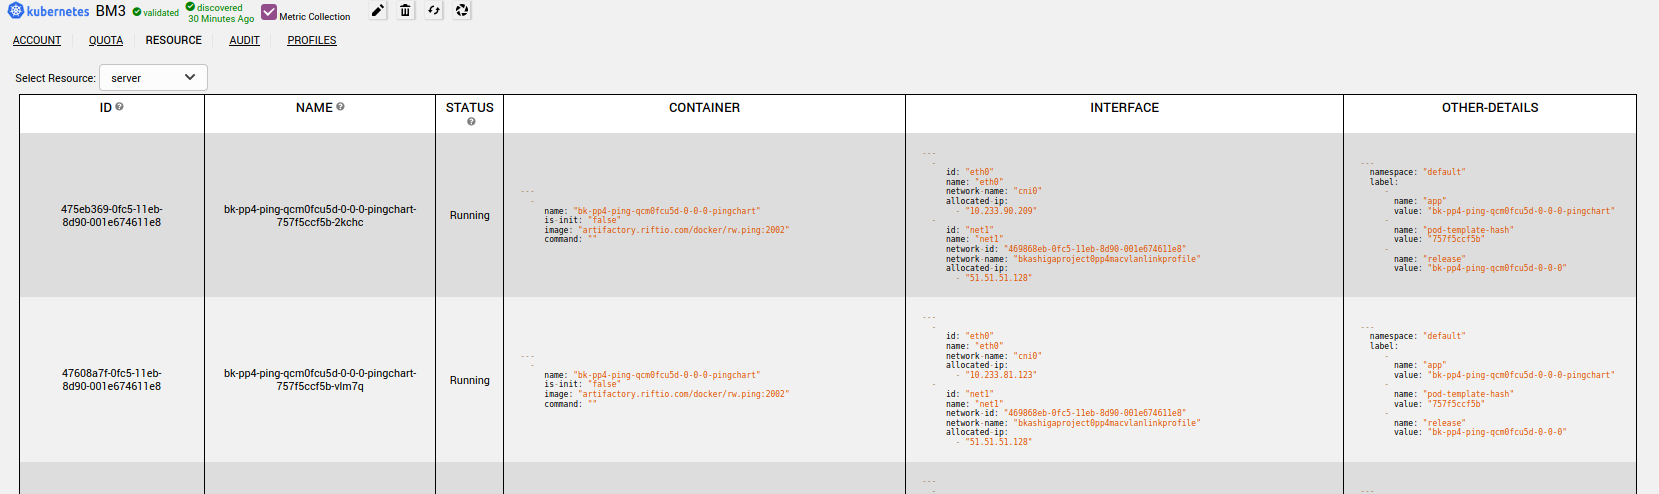Open the Select Resource dropdown
The height and width of the screenshot is (494, 1659).
[153, 78]
